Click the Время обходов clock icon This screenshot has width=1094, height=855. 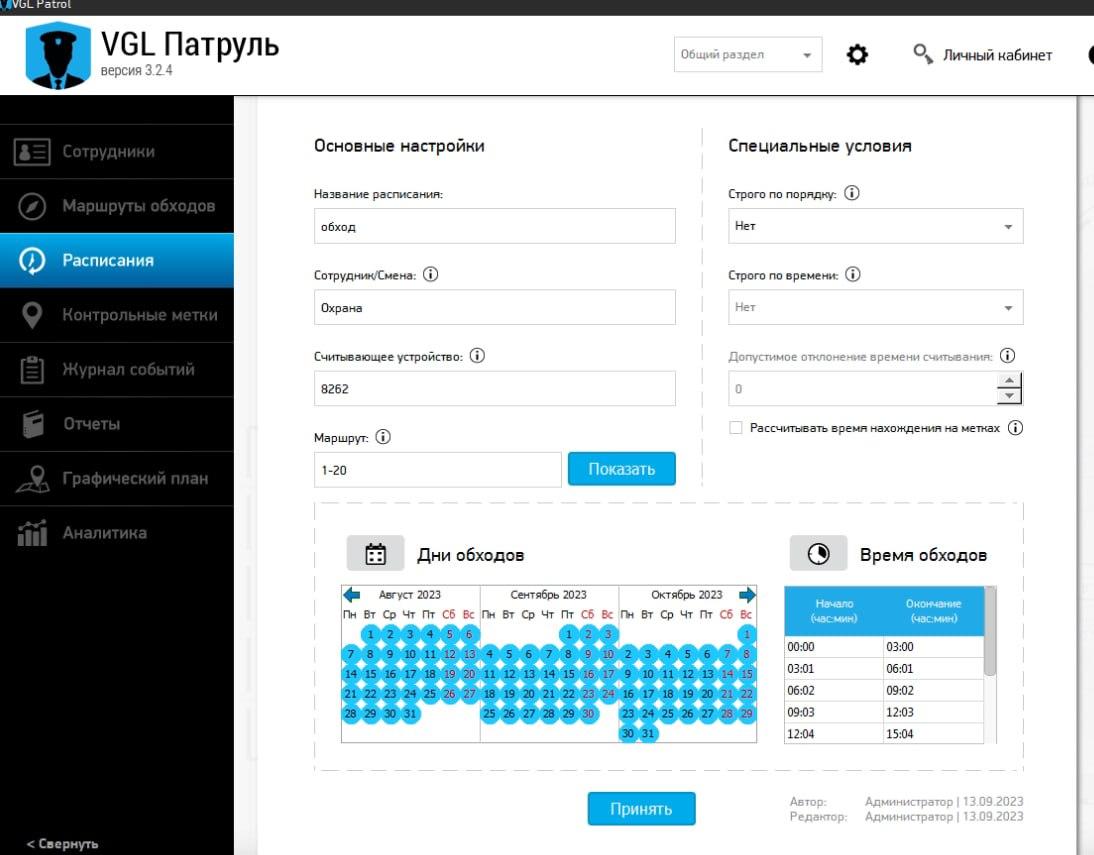(x=818, y=553)
